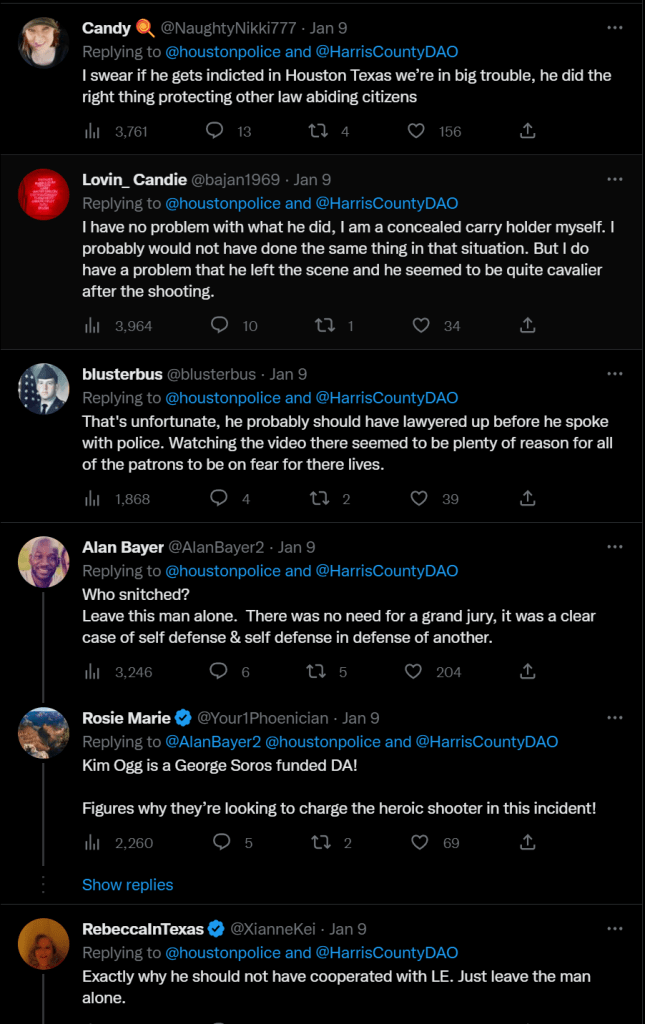Open more options on RebeccaInTexas's tweet
Screen dimensions: 645x1024
click(x=615, y=929)
